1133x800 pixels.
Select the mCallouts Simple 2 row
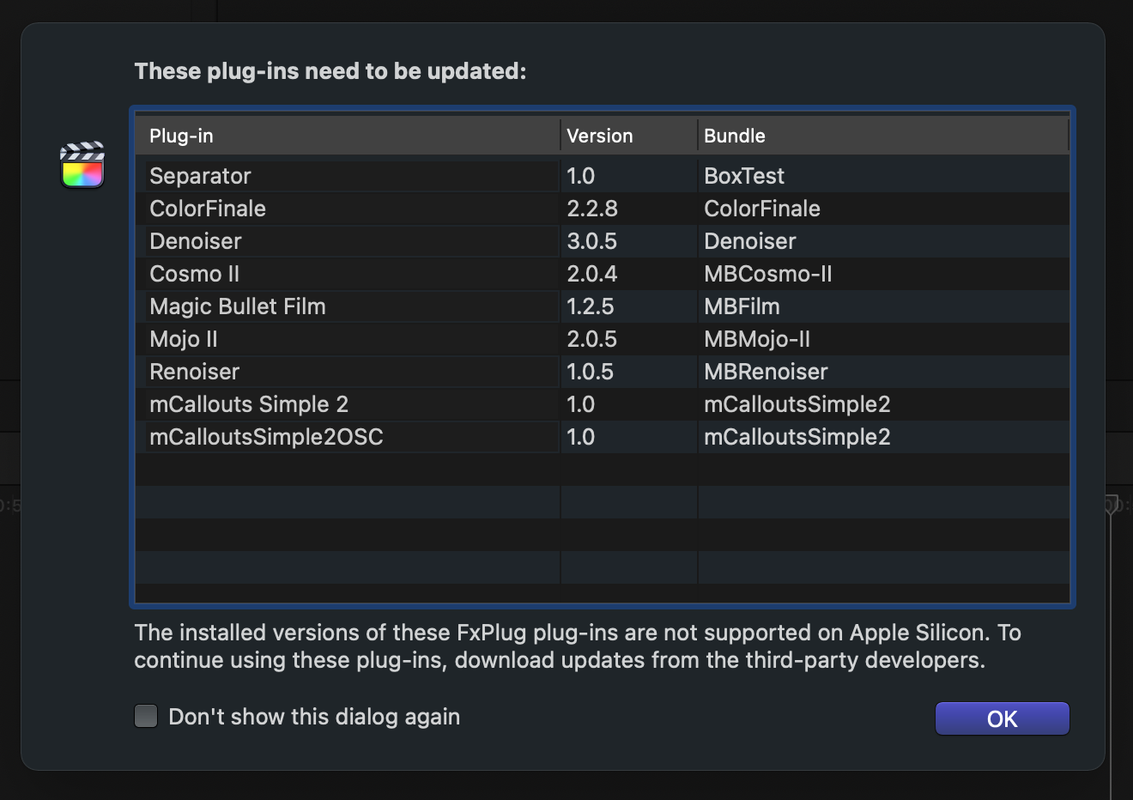point(602,404)
